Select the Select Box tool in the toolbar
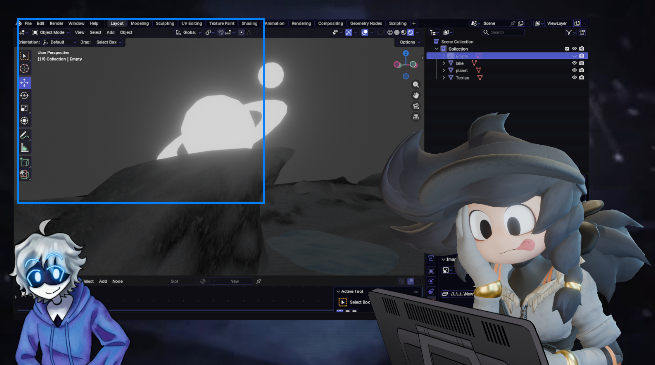The height and width of the screenshot is (365, 655). pos(25,56)
